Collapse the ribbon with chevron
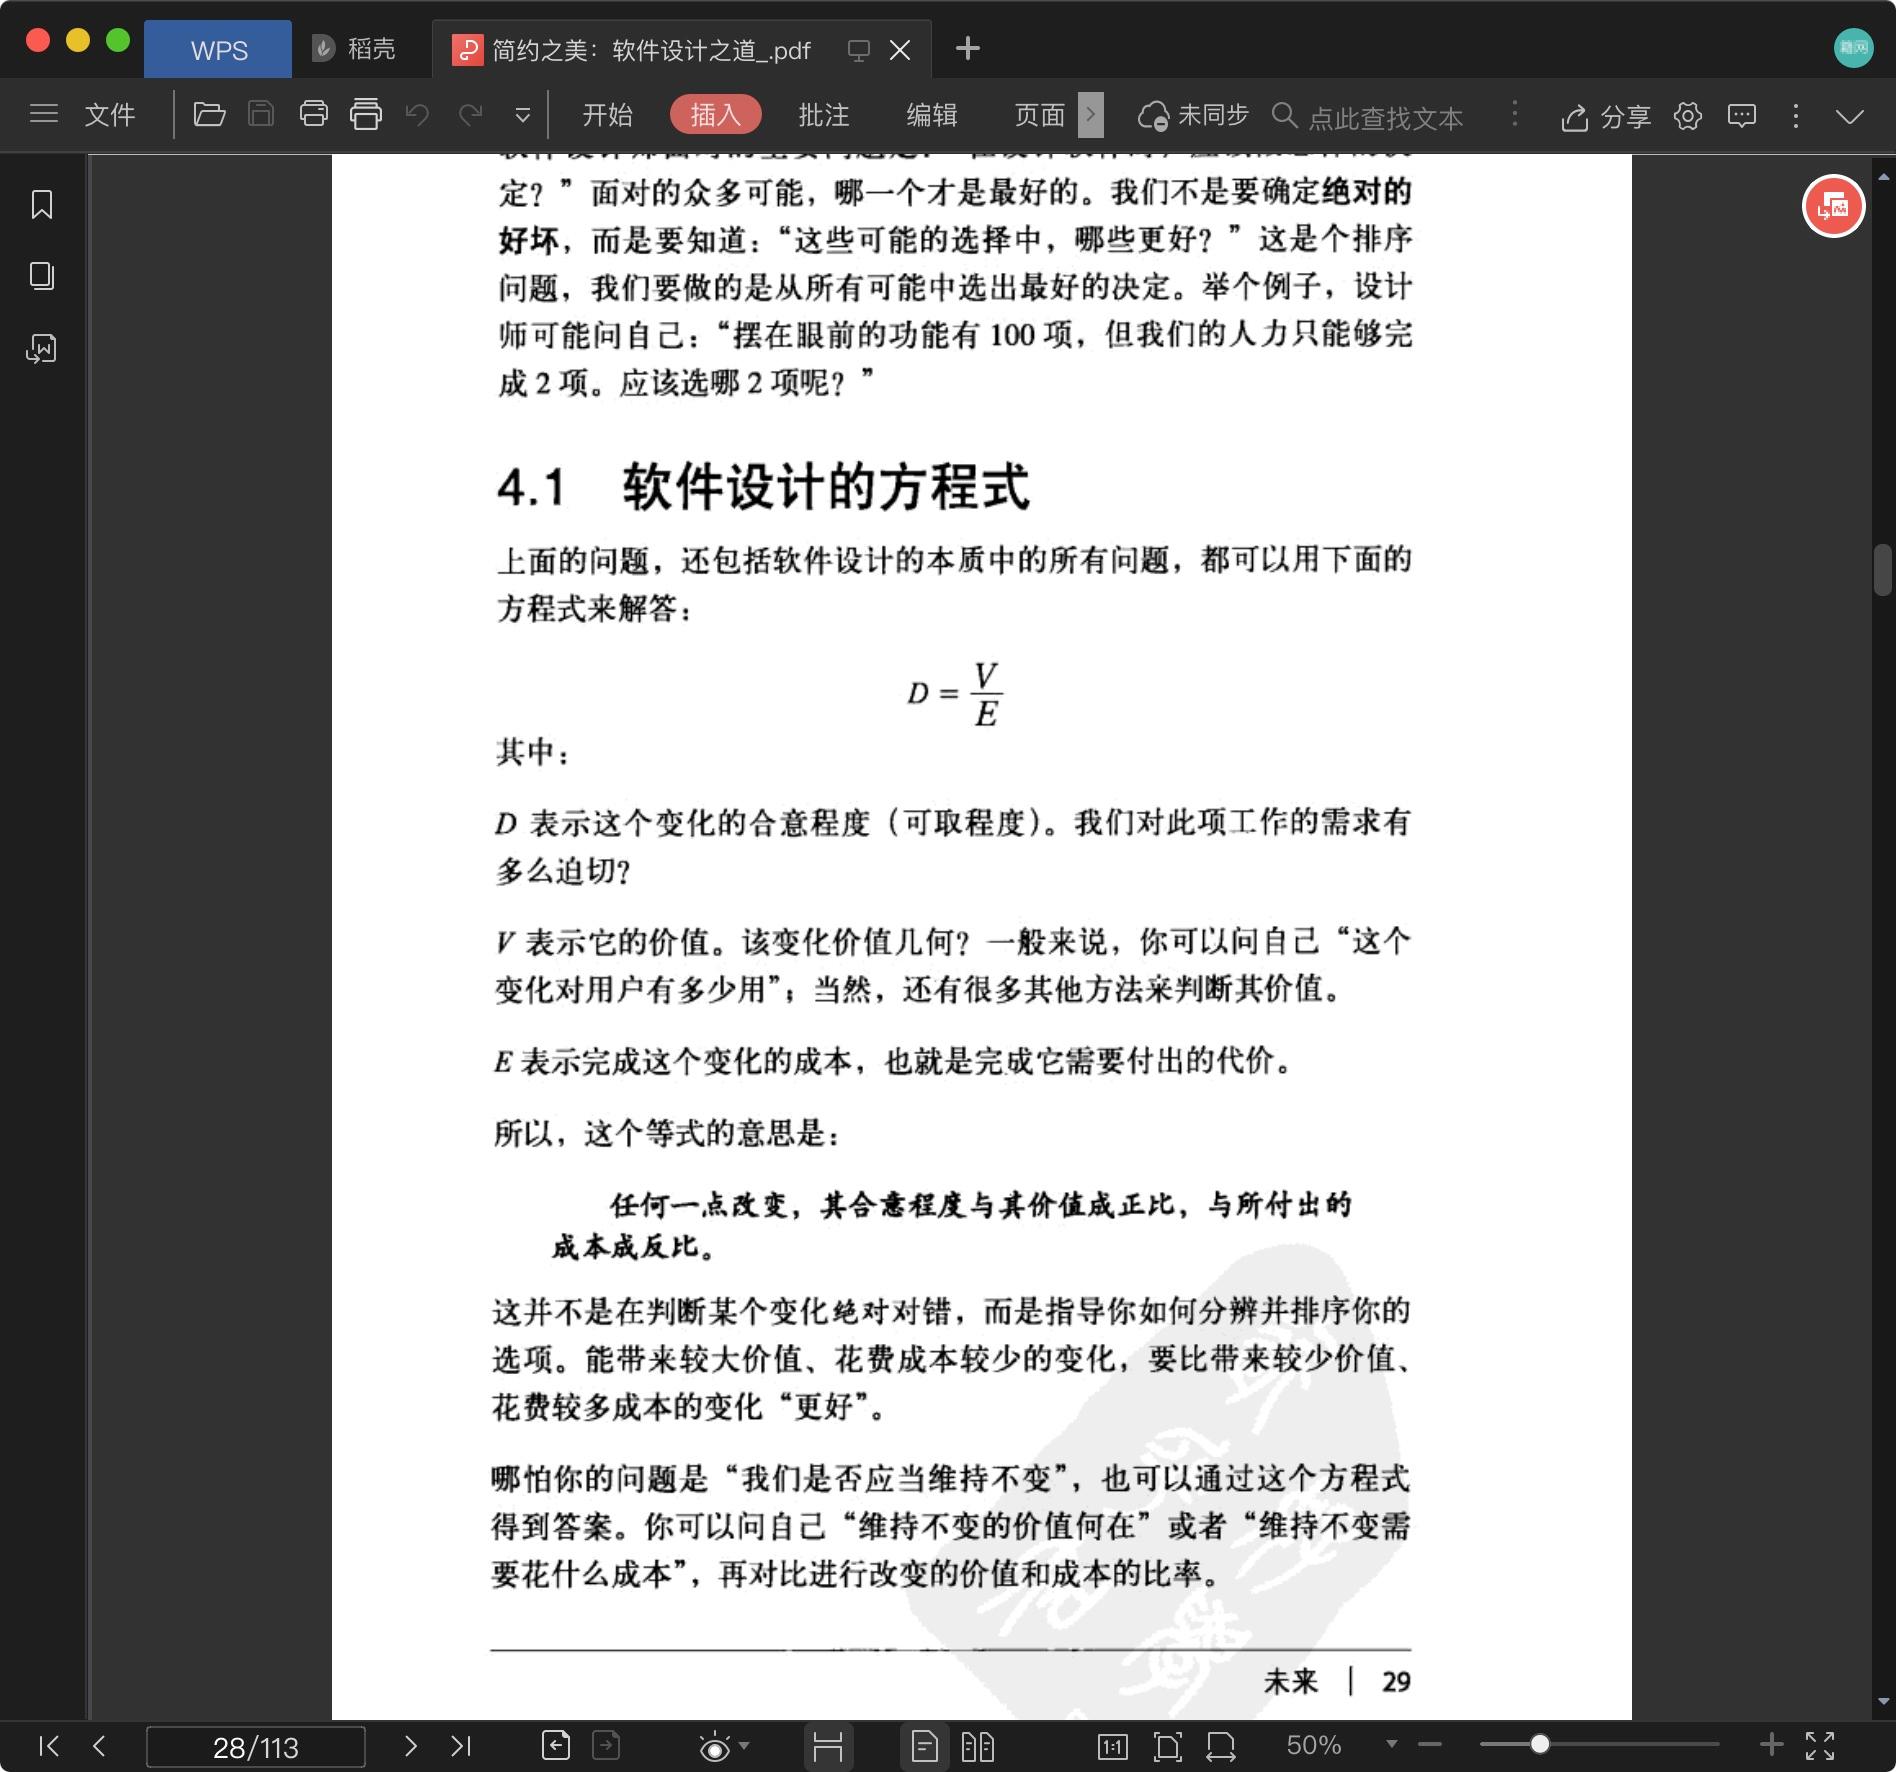Image resolution: width=1896 pixels, height=1772 pixels. pos(1850,116)
